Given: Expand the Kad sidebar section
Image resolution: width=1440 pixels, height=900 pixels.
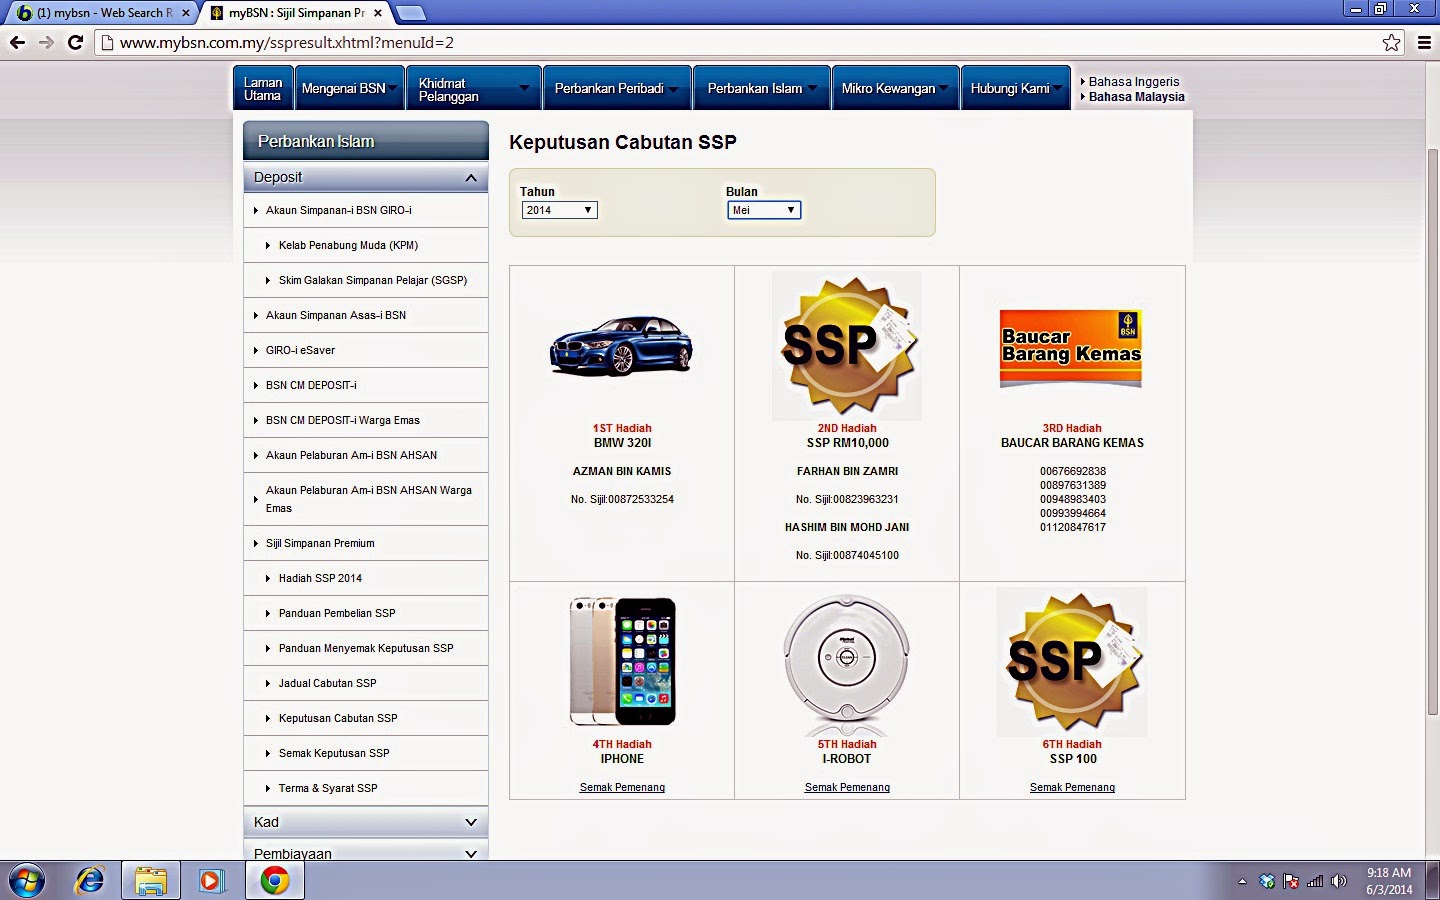Looking at the screenshot, I should (x=366, y=822).
